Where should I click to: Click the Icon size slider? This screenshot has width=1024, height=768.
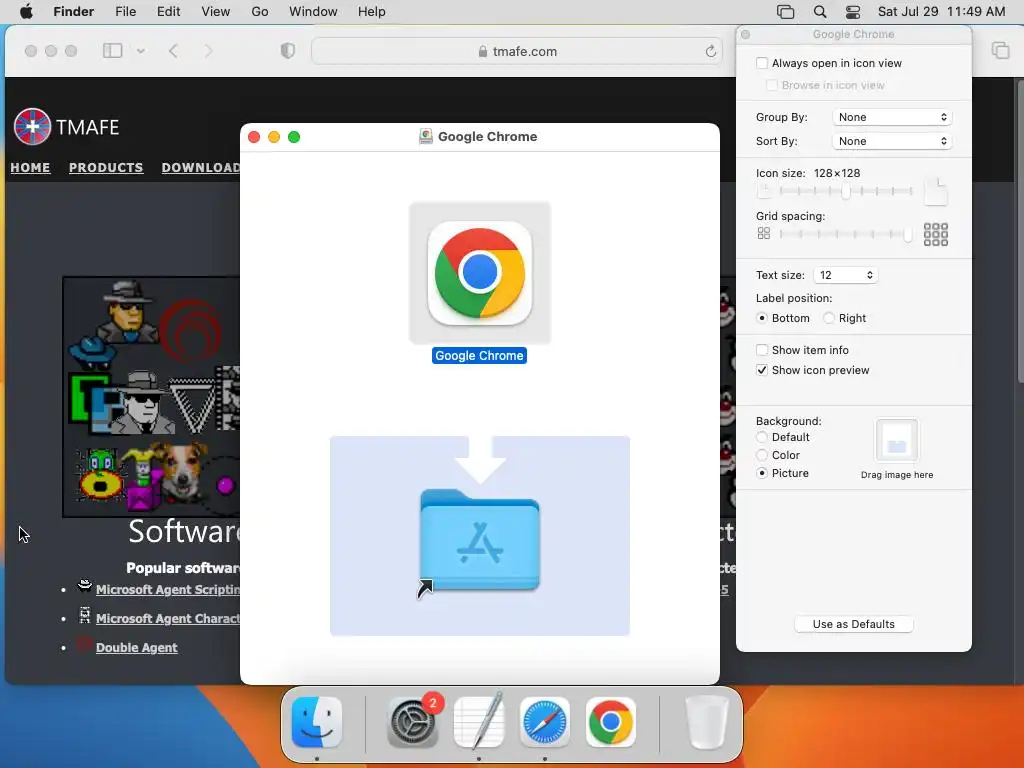846,191
